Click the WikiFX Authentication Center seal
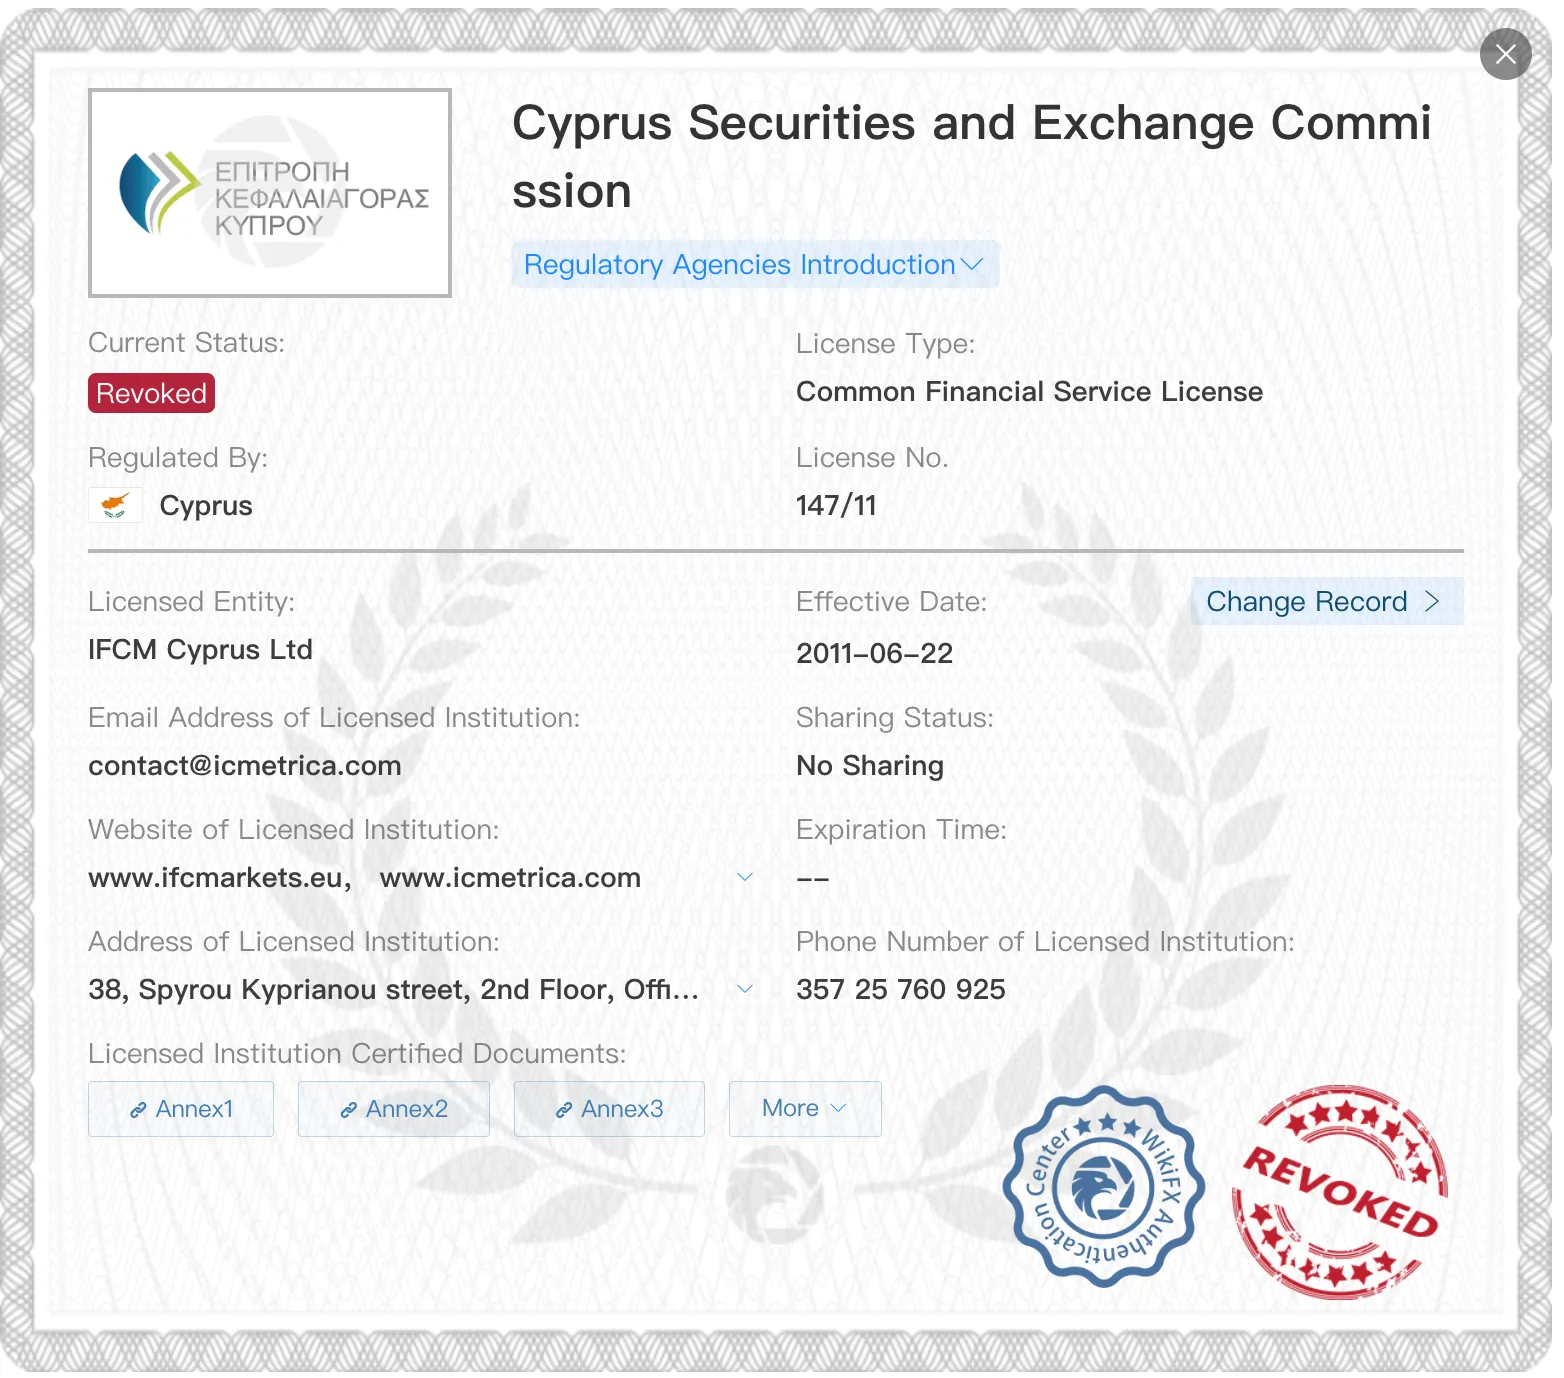 click(1103, 1186)
